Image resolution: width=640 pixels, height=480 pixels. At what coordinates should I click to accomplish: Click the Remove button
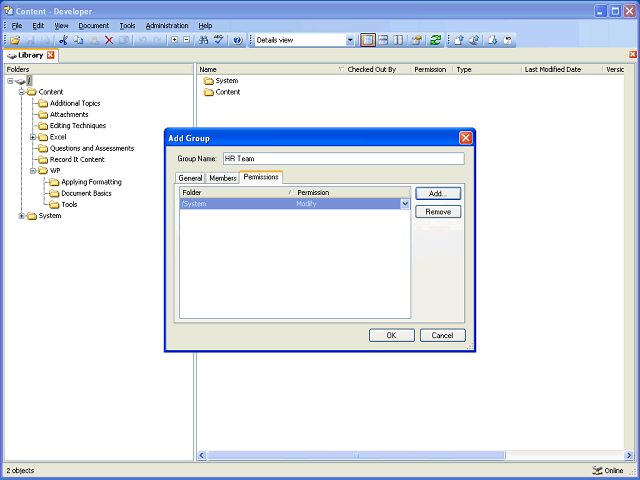click(438, 212)
